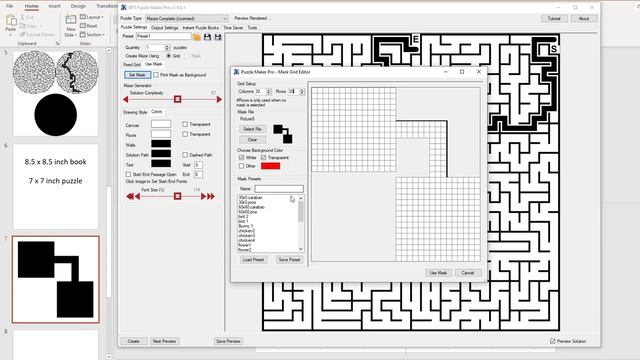Uncheck White background checkbox in Mask Grid Editor
Viewport: 640px width, 360px height.
pos(241,157)
